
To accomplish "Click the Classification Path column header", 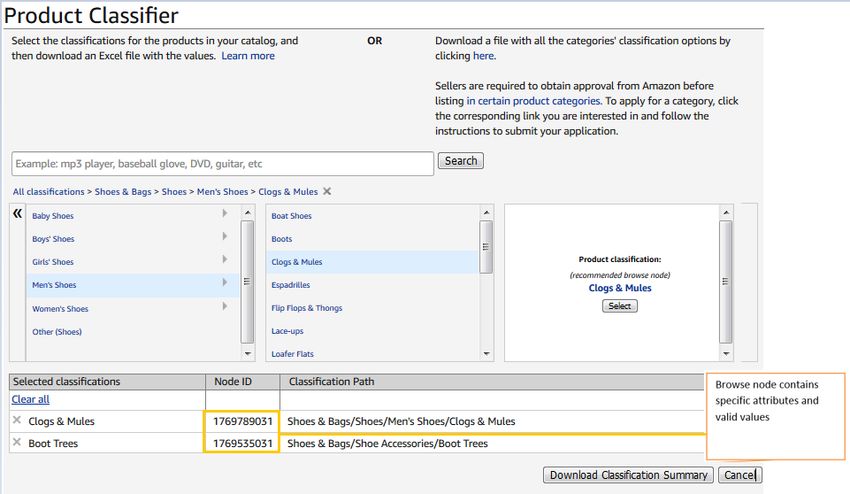I will (492, 382).
